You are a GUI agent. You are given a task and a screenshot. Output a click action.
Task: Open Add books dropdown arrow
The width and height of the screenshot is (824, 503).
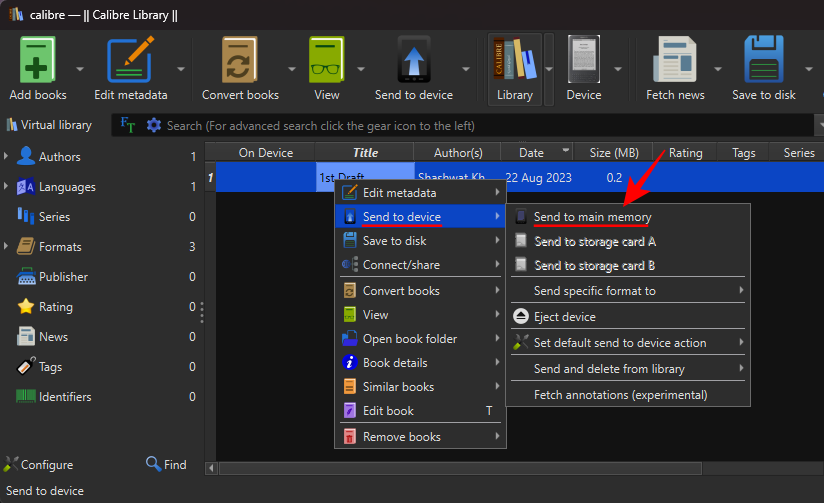click(x=80, y=69)
